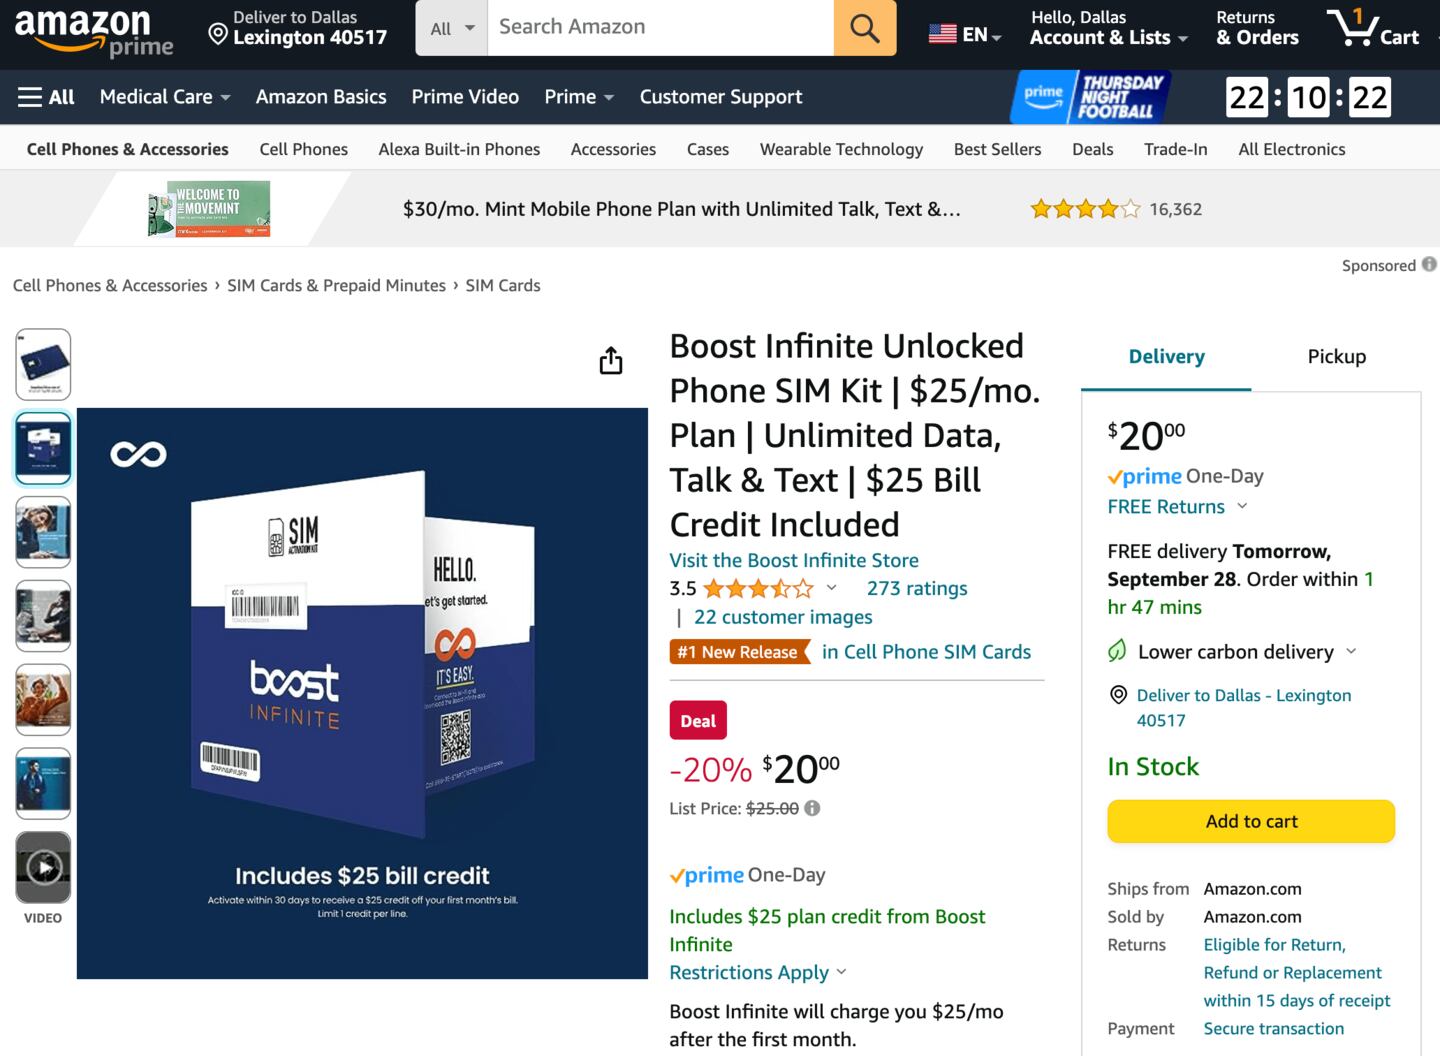Visit the Boost Infinite Store link
Viewport: 1440px width, 1056px height.
coord(793,560)
